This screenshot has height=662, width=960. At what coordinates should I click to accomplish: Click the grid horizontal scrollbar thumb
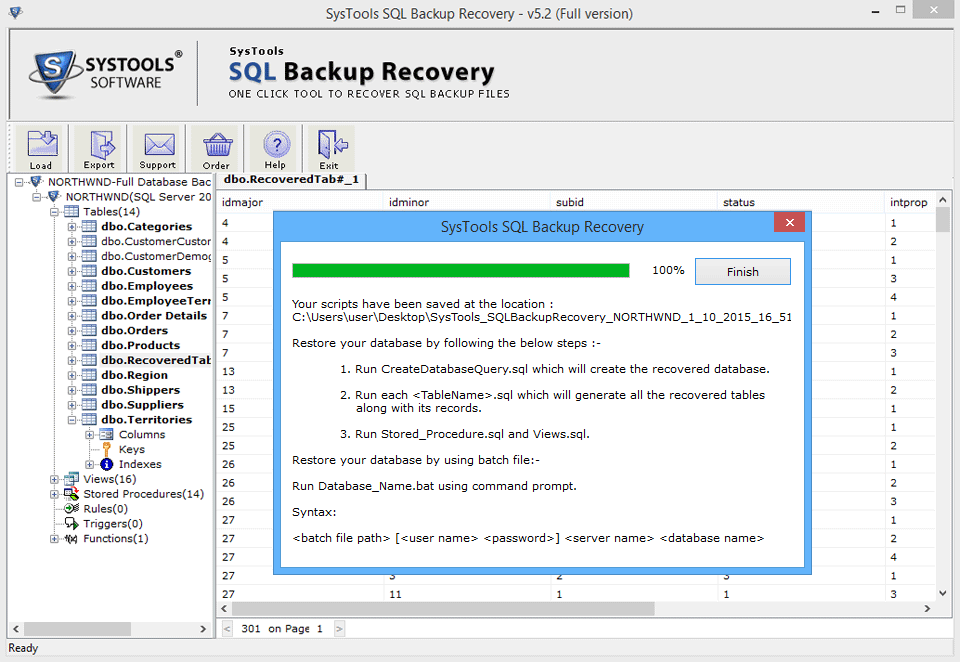[x=443, y=609]
